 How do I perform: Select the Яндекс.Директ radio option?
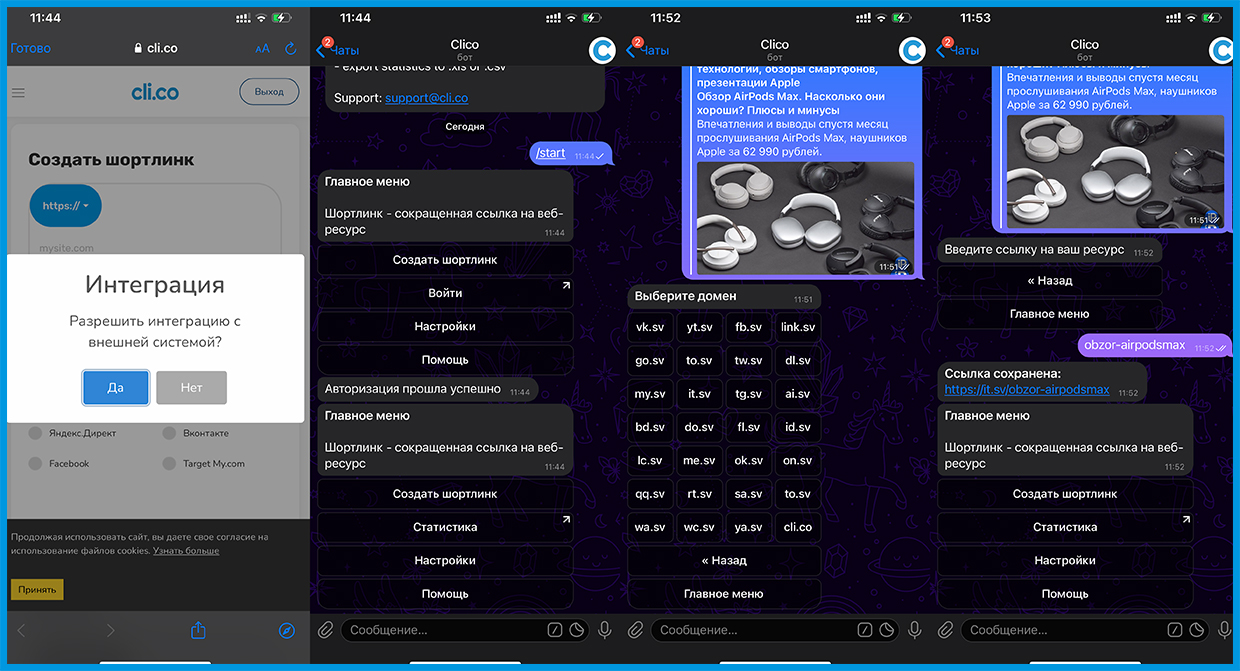[x=36, y=433]
